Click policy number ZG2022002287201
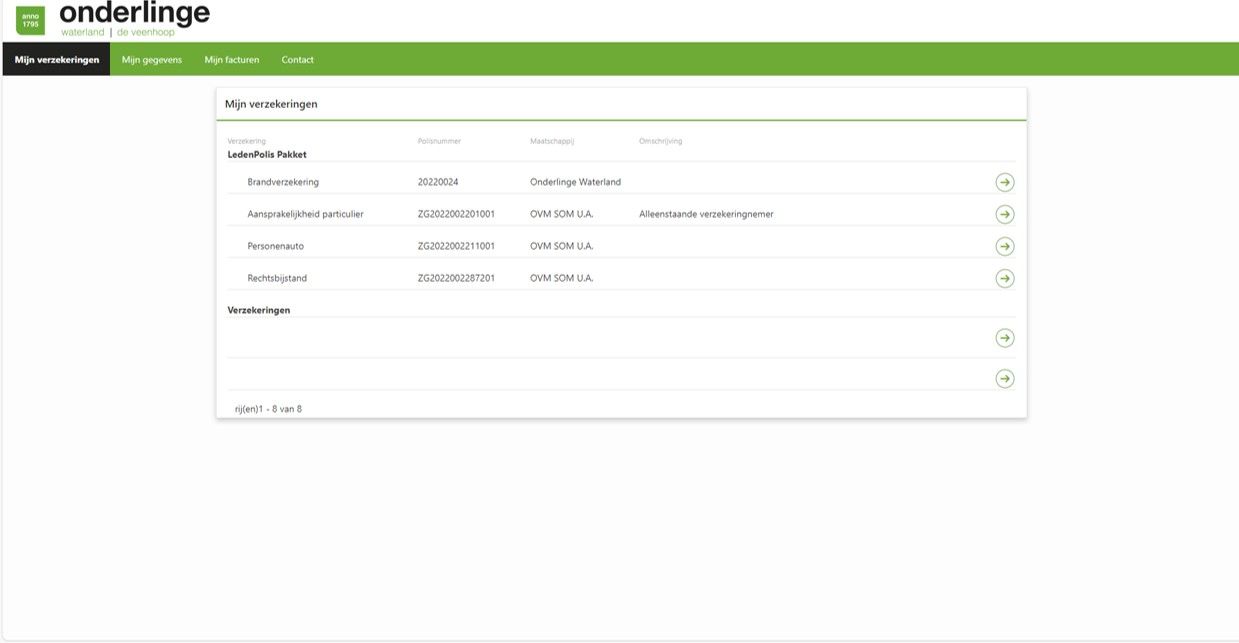1239x643 pixels. click(456, 278)
